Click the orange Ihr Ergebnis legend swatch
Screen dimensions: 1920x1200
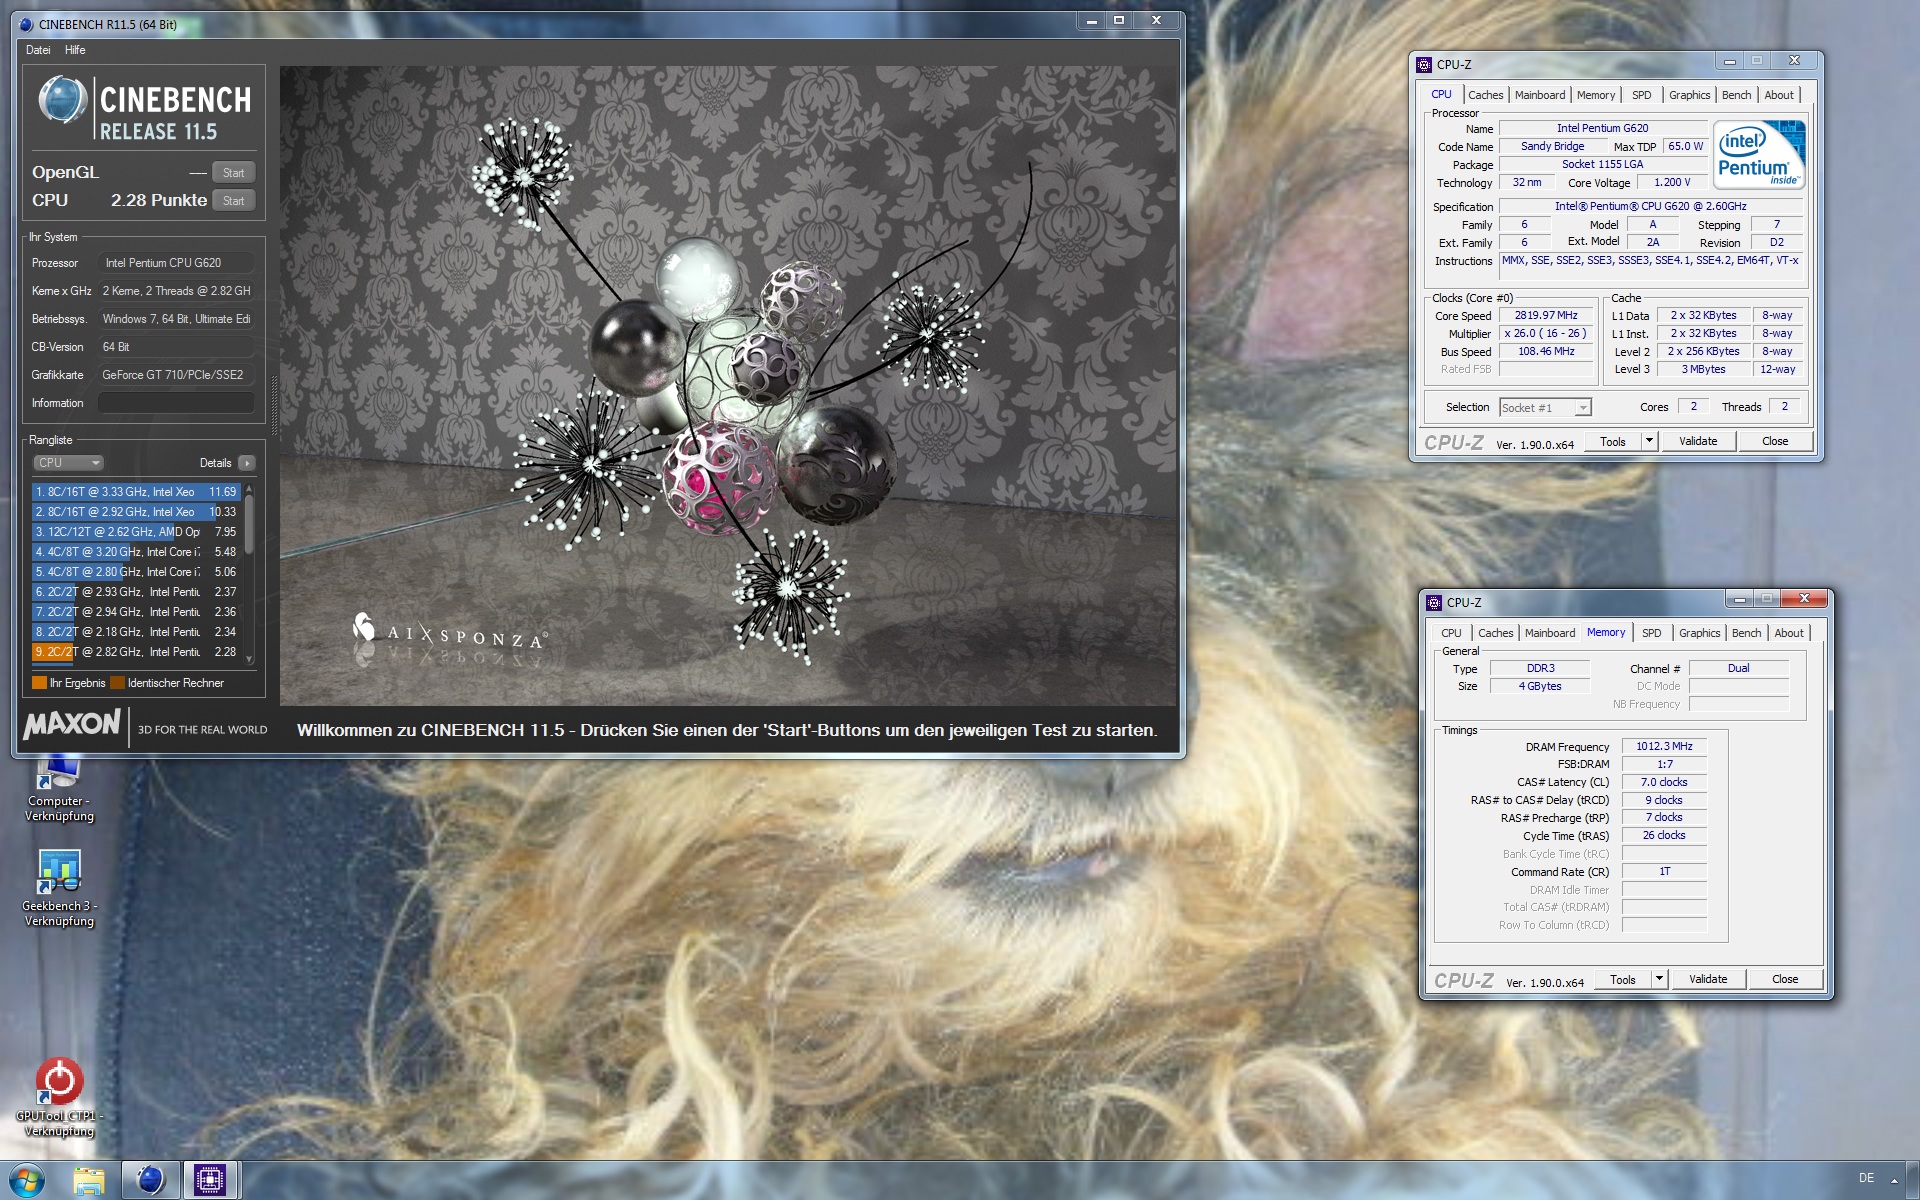tap(39, 683)
